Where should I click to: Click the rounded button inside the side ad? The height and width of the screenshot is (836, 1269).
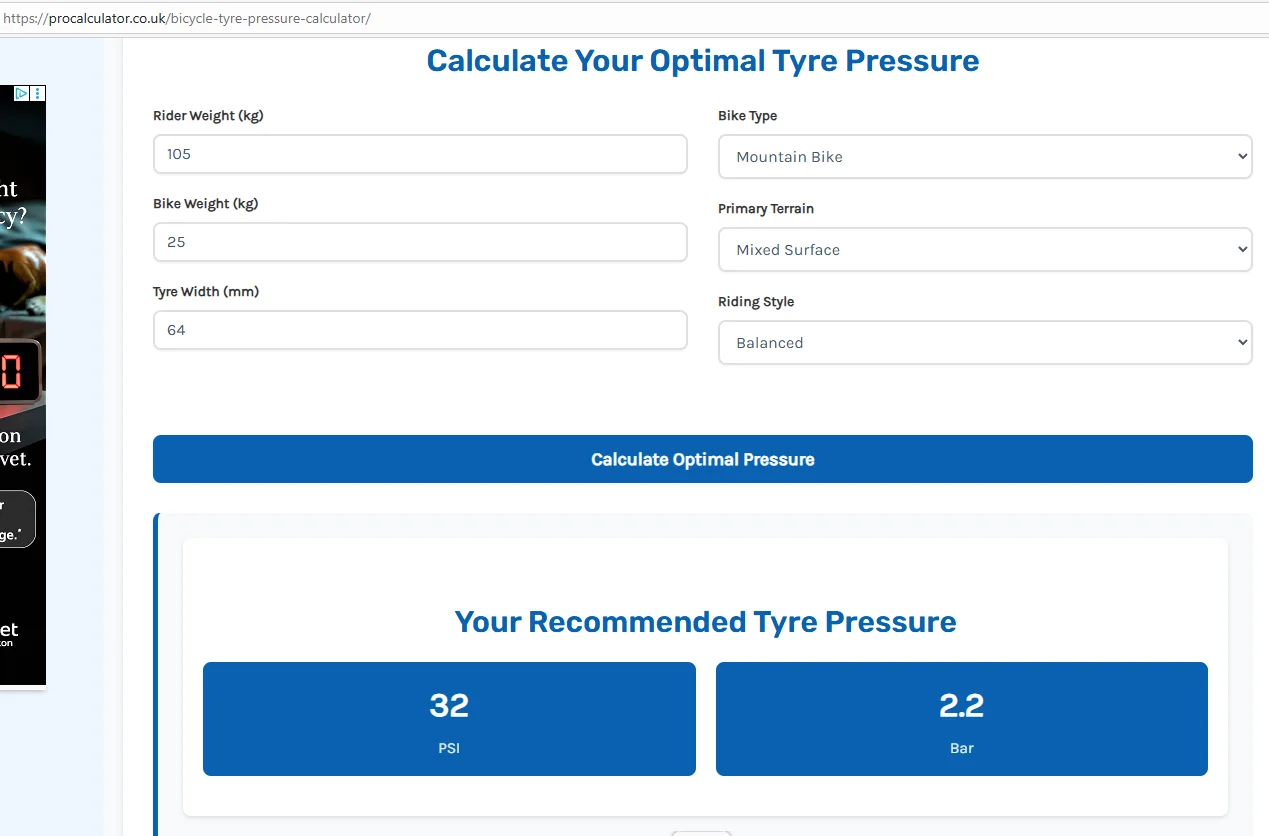tap(17, 519)
